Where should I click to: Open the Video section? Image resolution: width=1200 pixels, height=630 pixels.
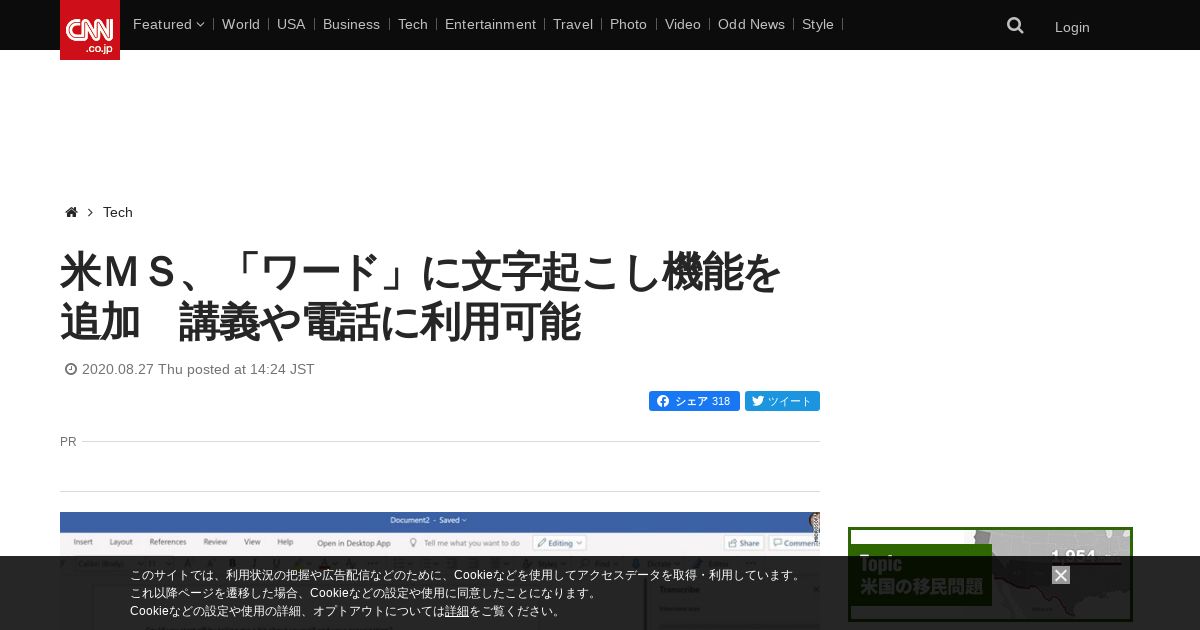(683, 24)
